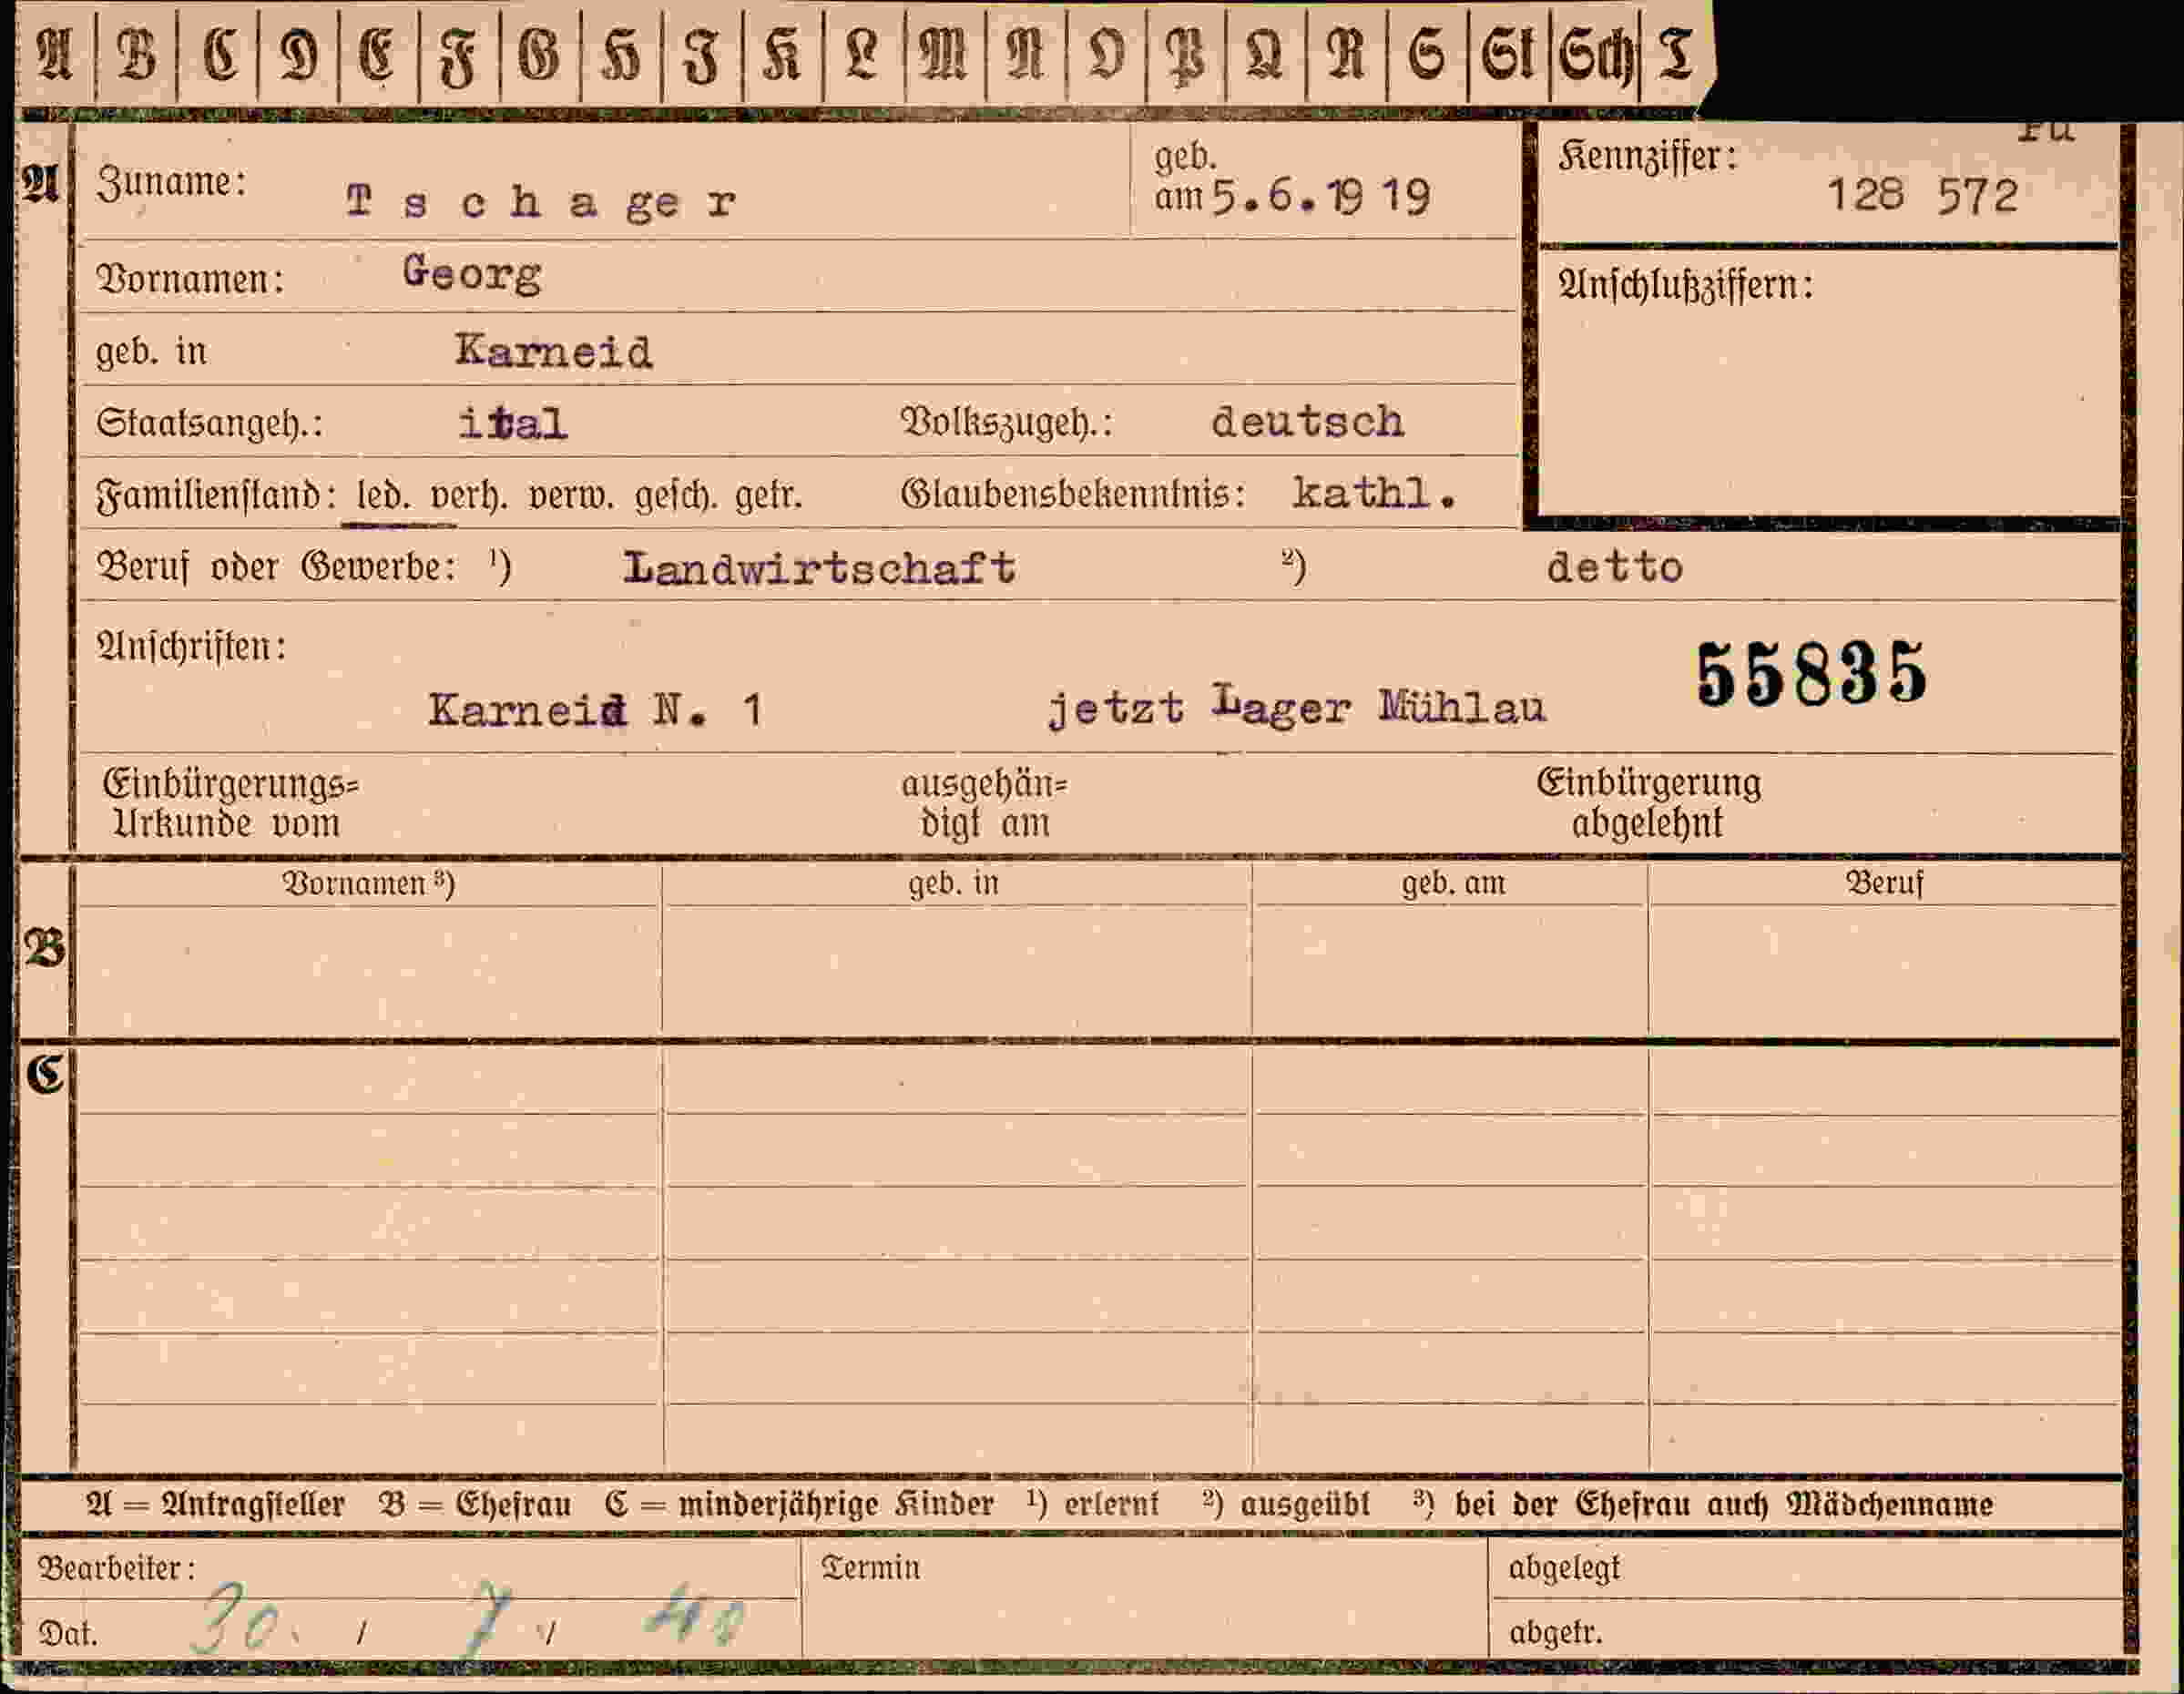Select the letter M index tab
2184x1694 pixels.
click(x=944, y=53)
